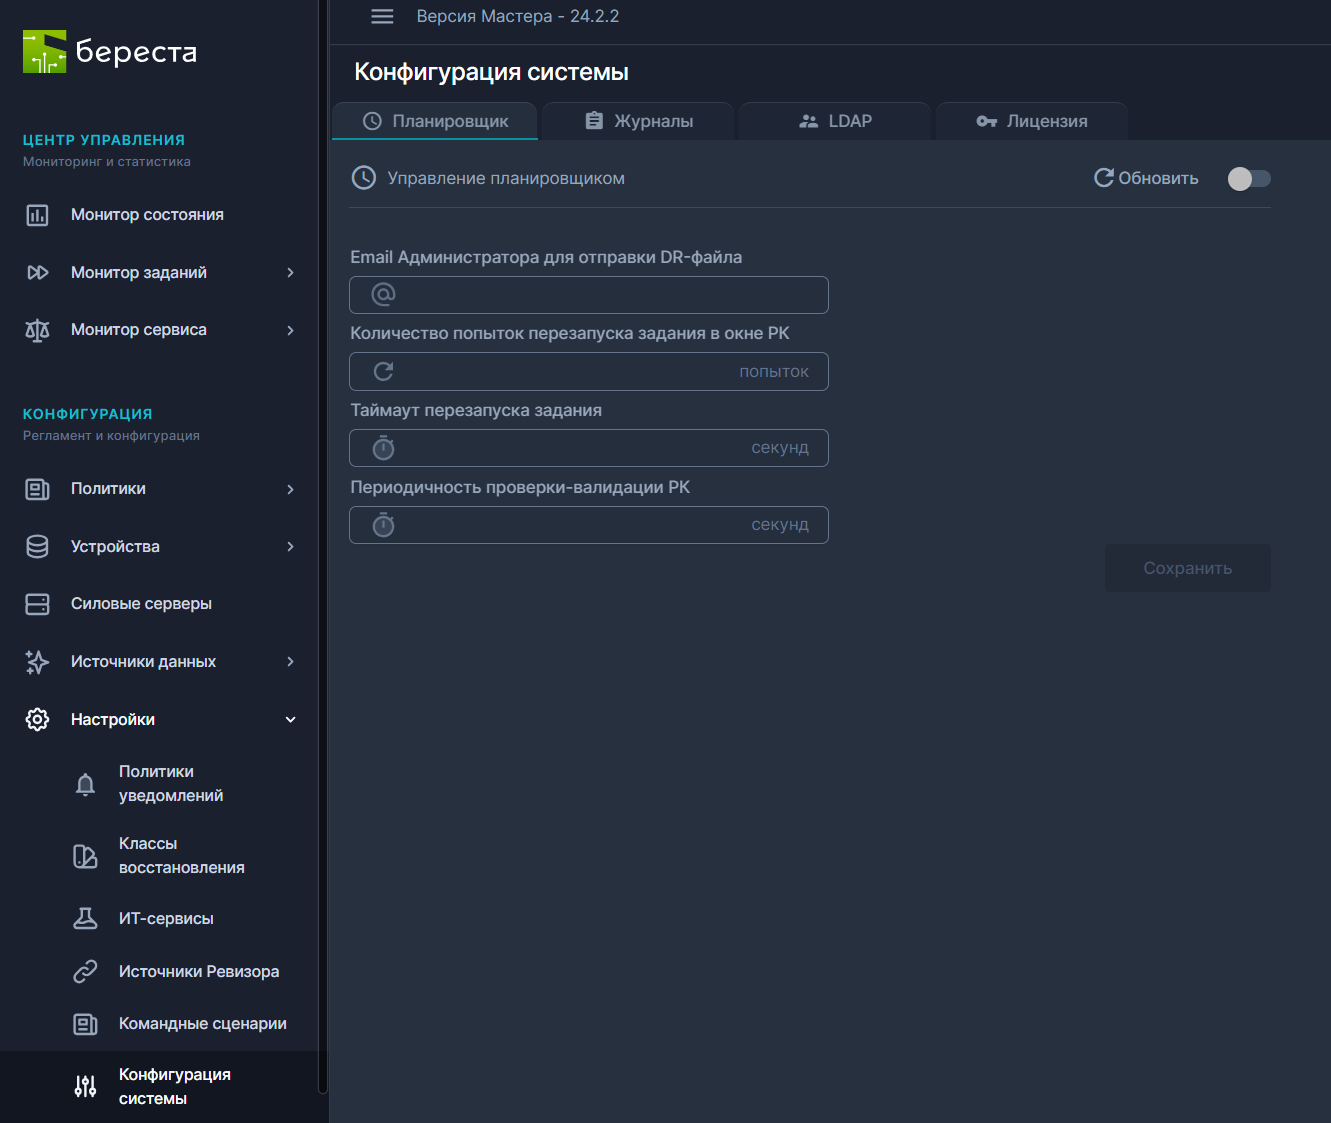Click the bell icon for Политики уведомлений

tap(86, 784)
